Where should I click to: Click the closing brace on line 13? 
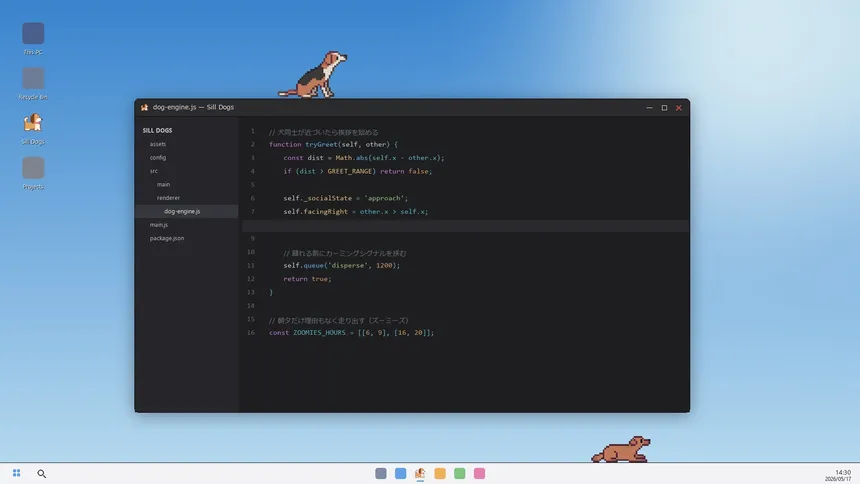point(271,292)
